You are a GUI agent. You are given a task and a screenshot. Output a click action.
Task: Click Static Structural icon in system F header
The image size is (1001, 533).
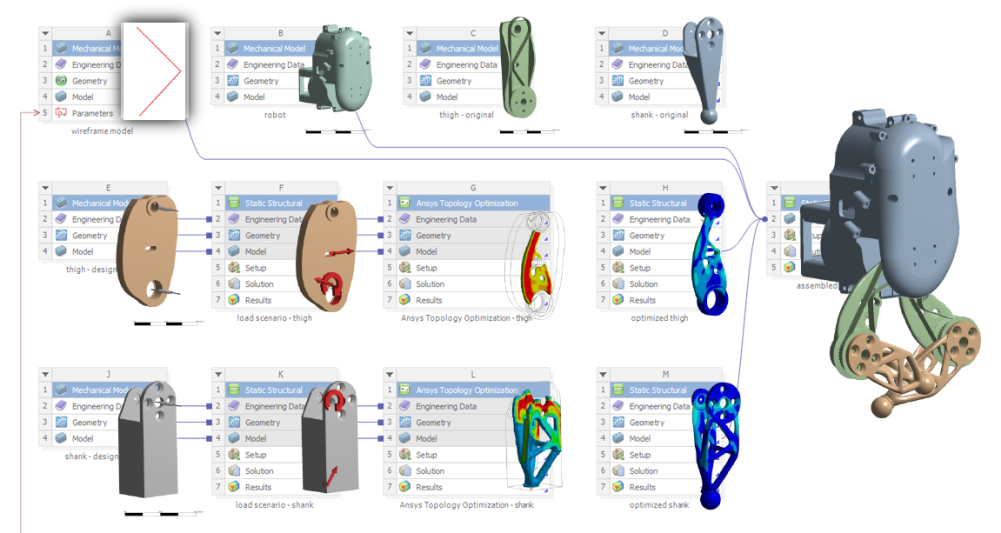[233, 203]
